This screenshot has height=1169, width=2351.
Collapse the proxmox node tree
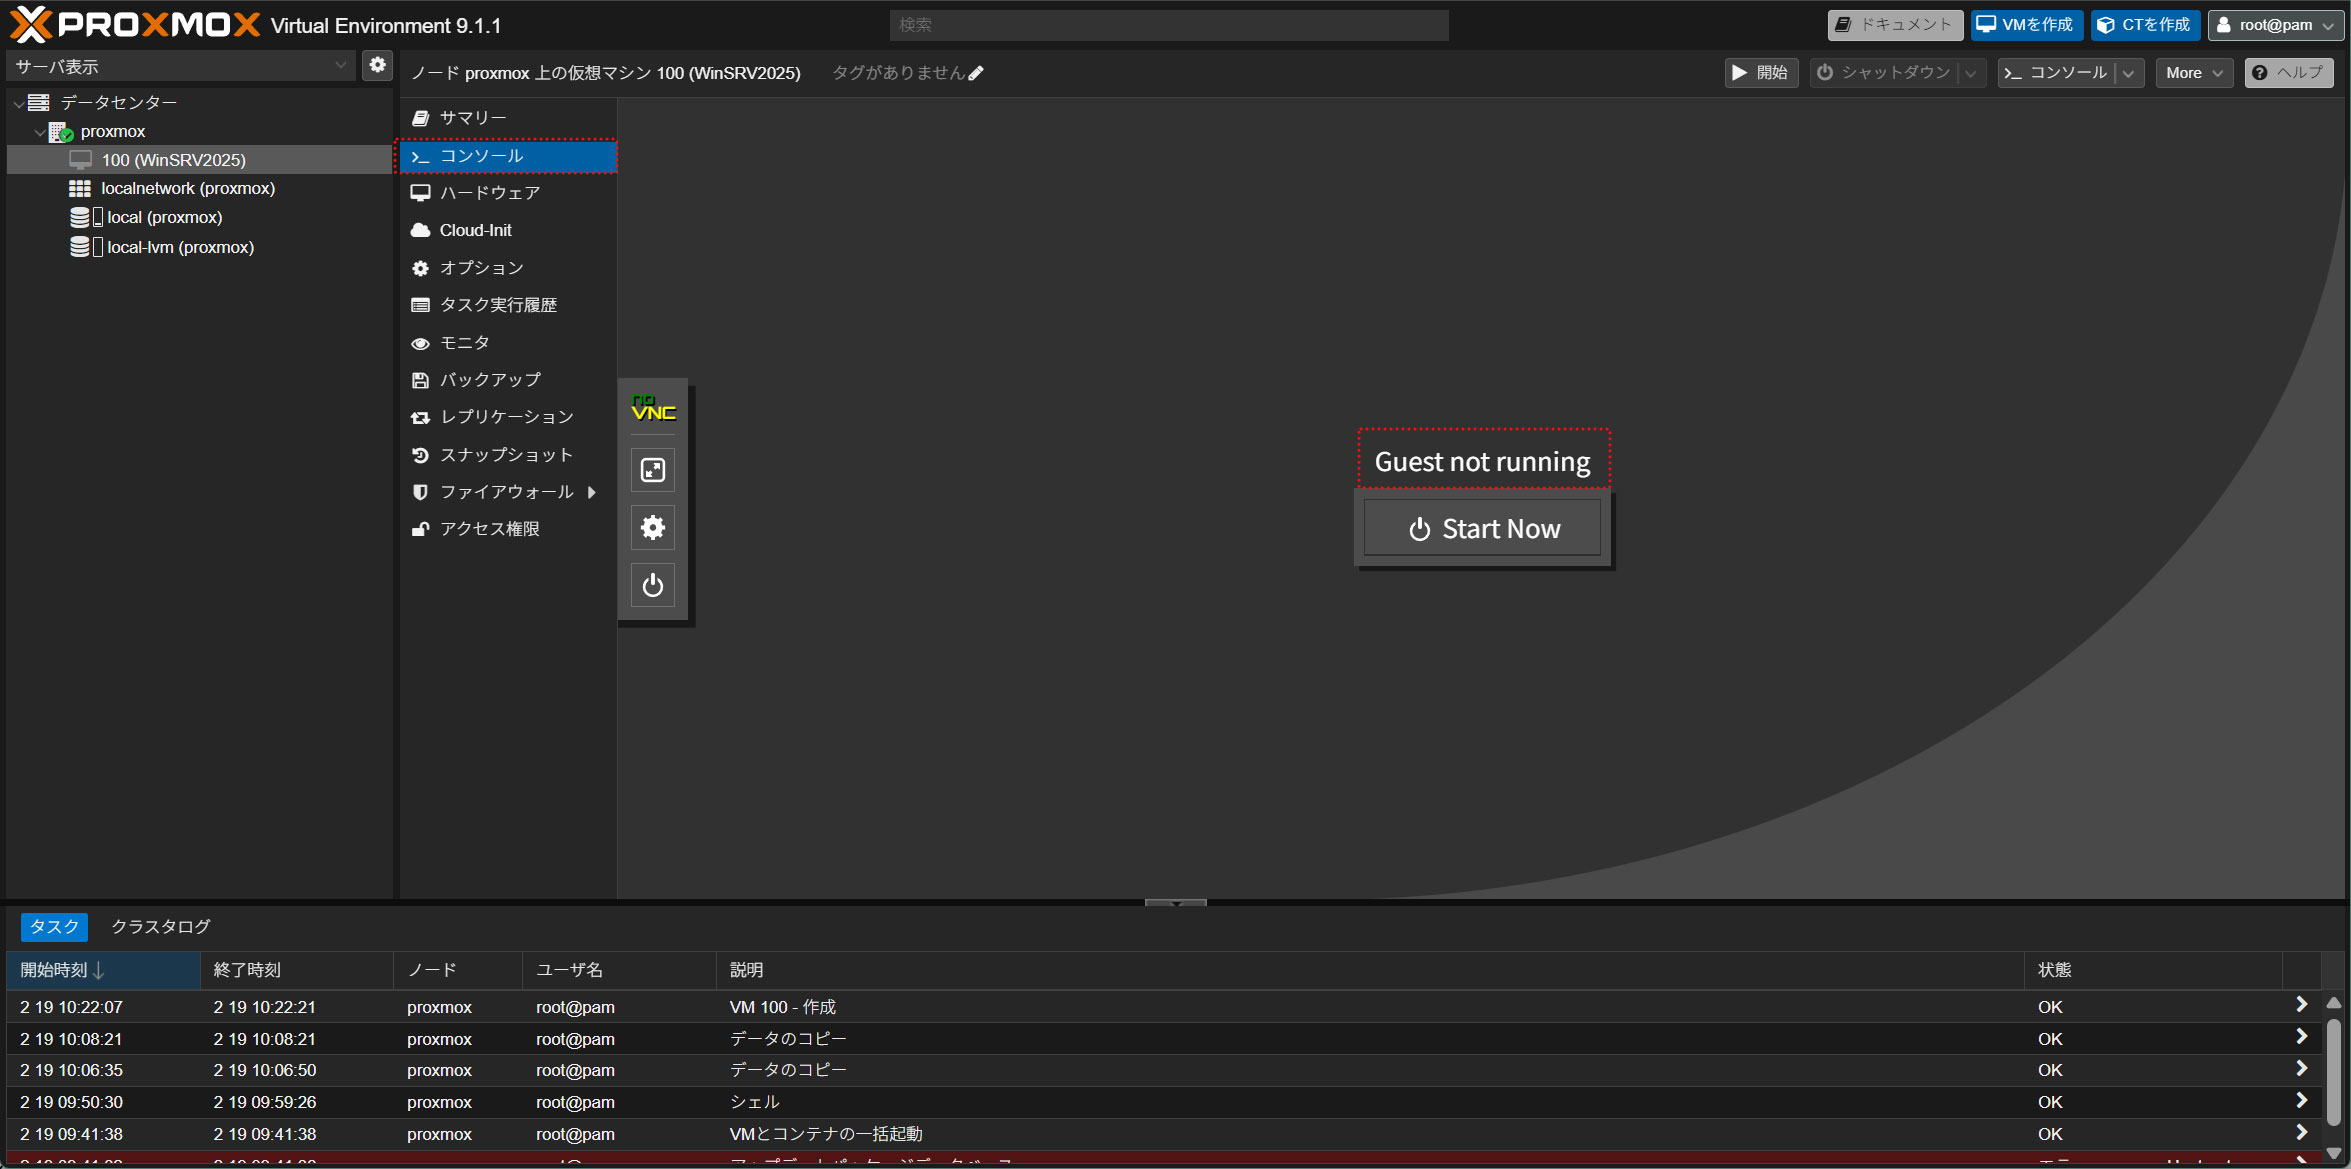coord(40,132)
